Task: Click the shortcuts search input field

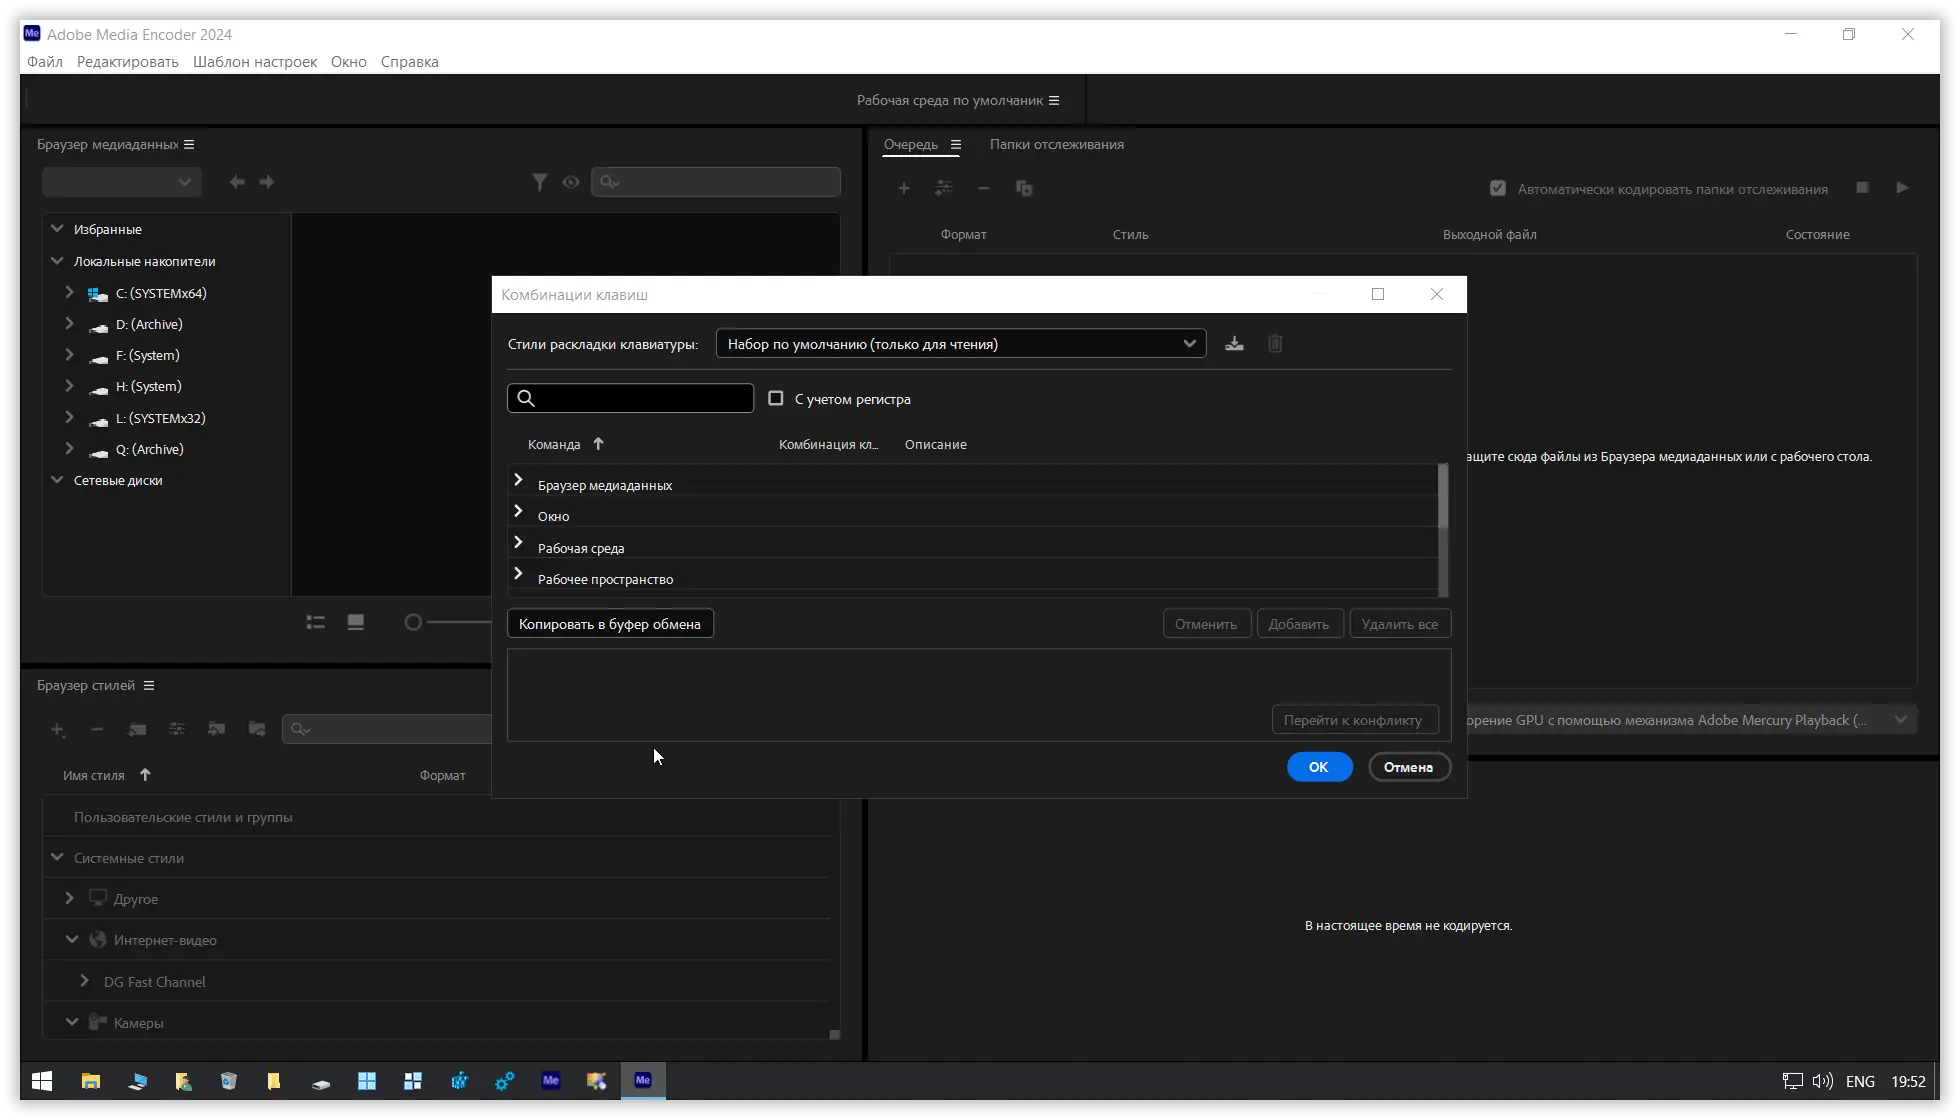Action: [630, 398]
